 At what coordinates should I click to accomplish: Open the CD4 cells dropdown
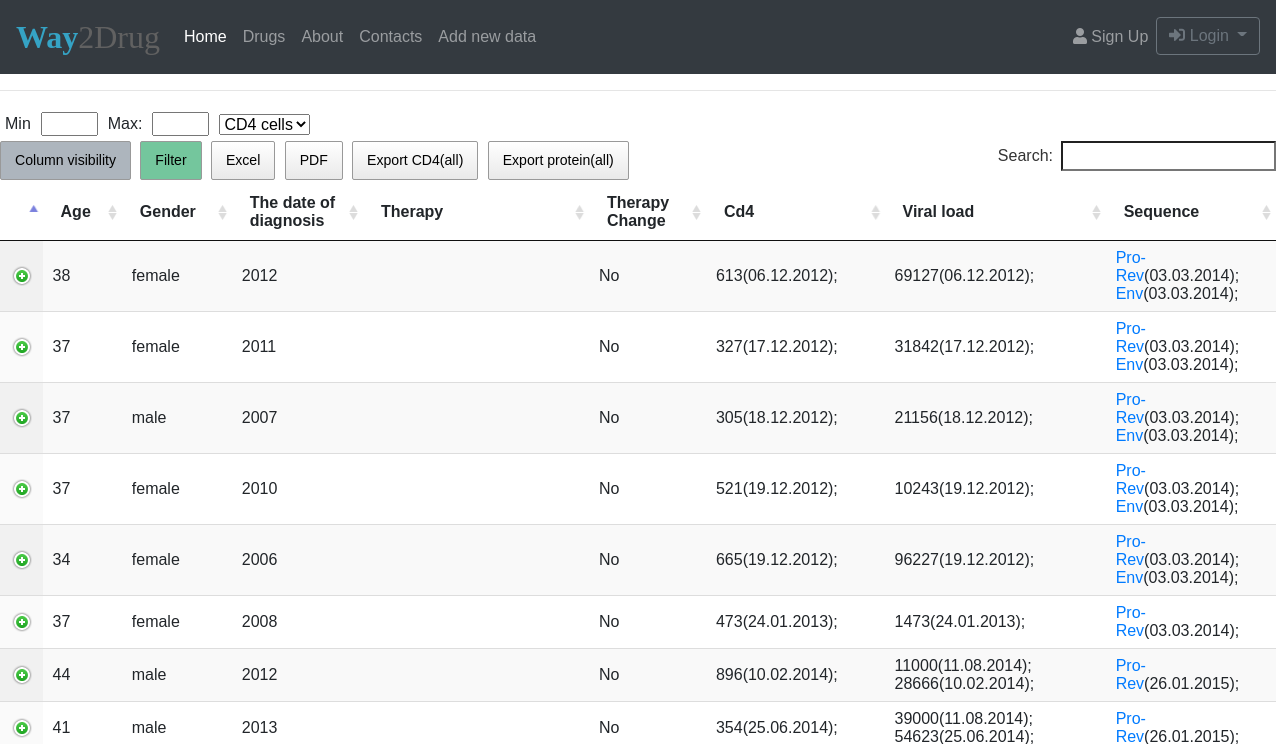264,124
